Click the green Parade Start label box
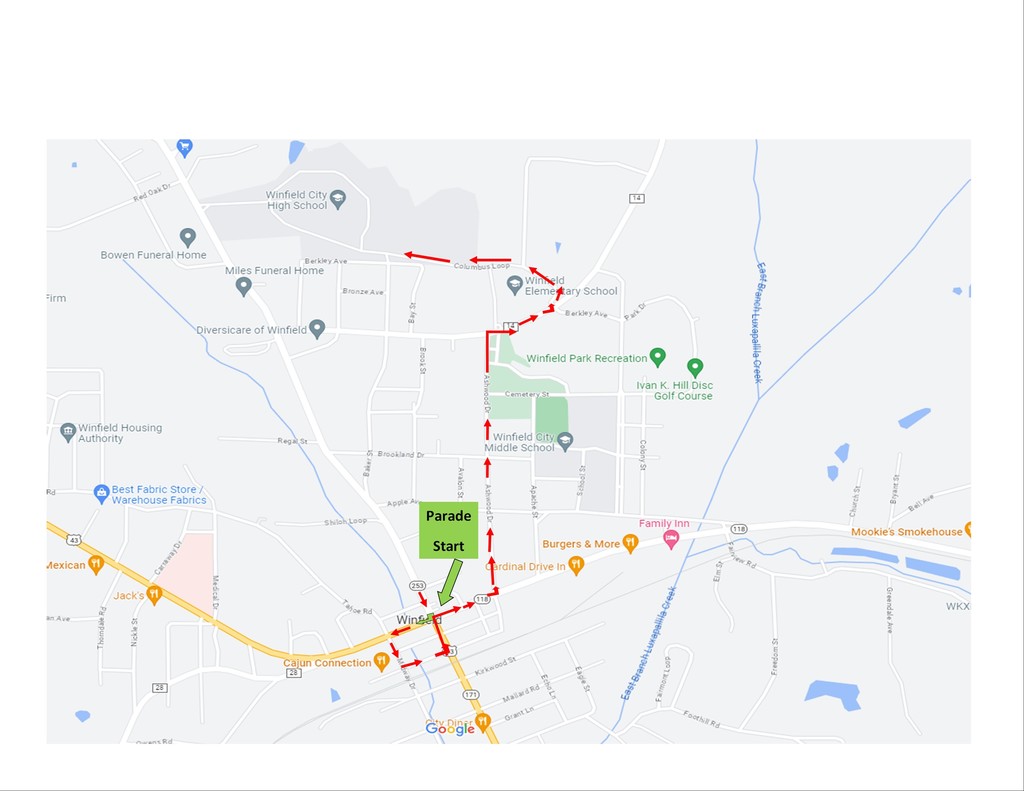The width and height of the screenshot is (1024, 791). click(449, 530)
